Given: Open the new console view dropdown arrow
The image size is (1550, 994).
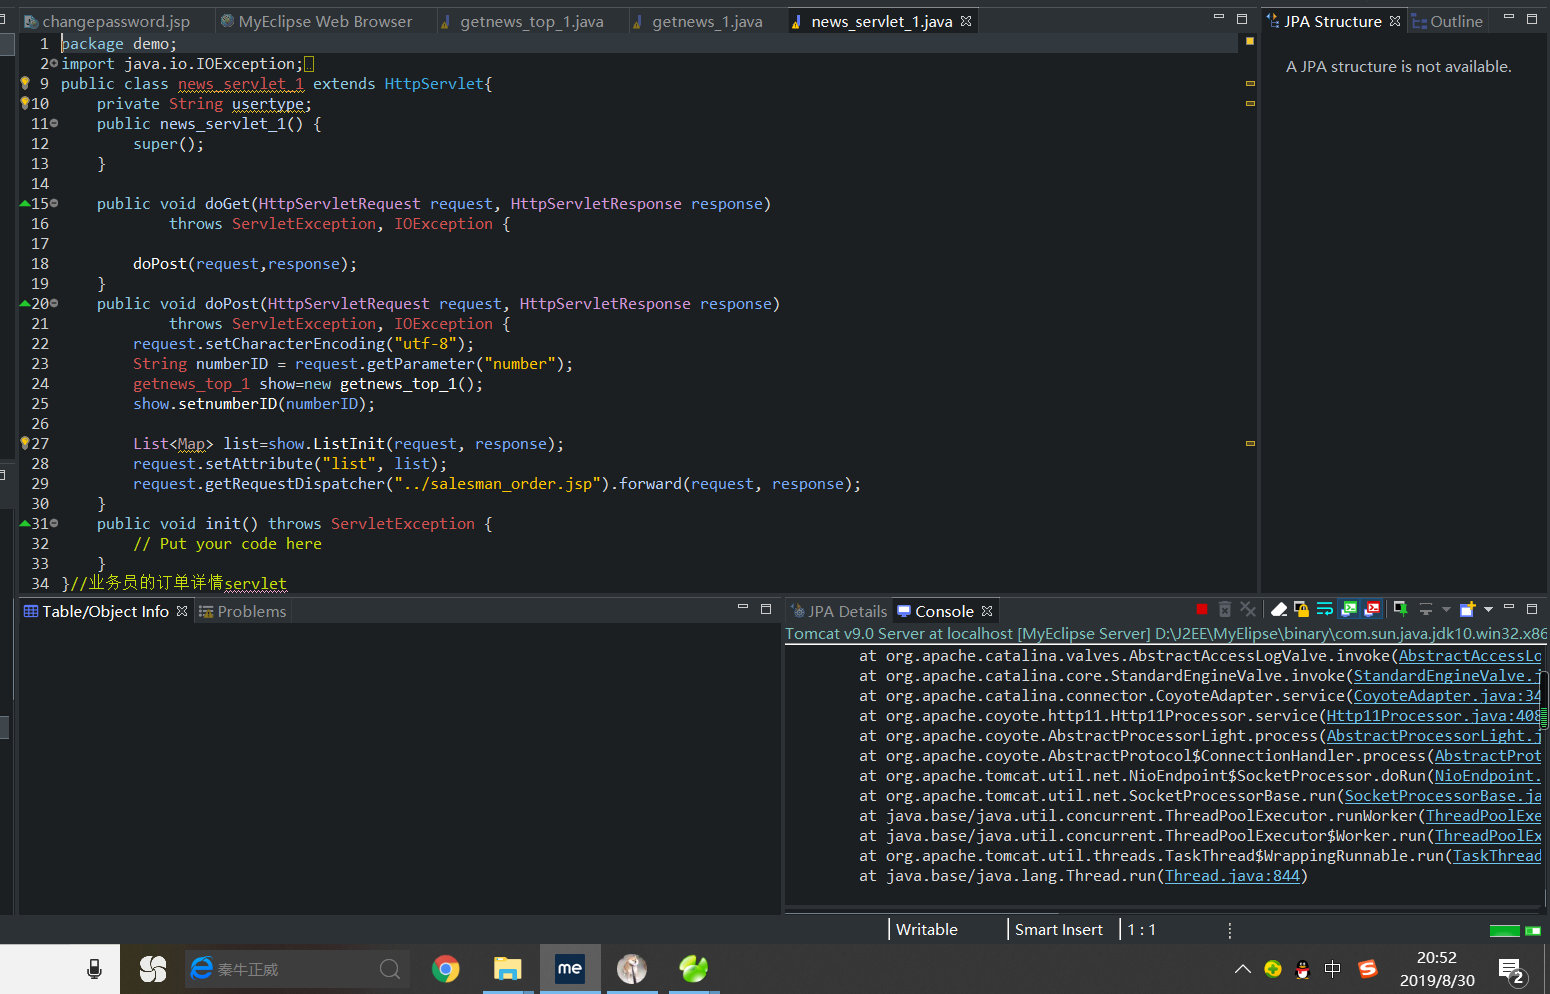Looking at the screenshot, I should tap(1488, 609).
